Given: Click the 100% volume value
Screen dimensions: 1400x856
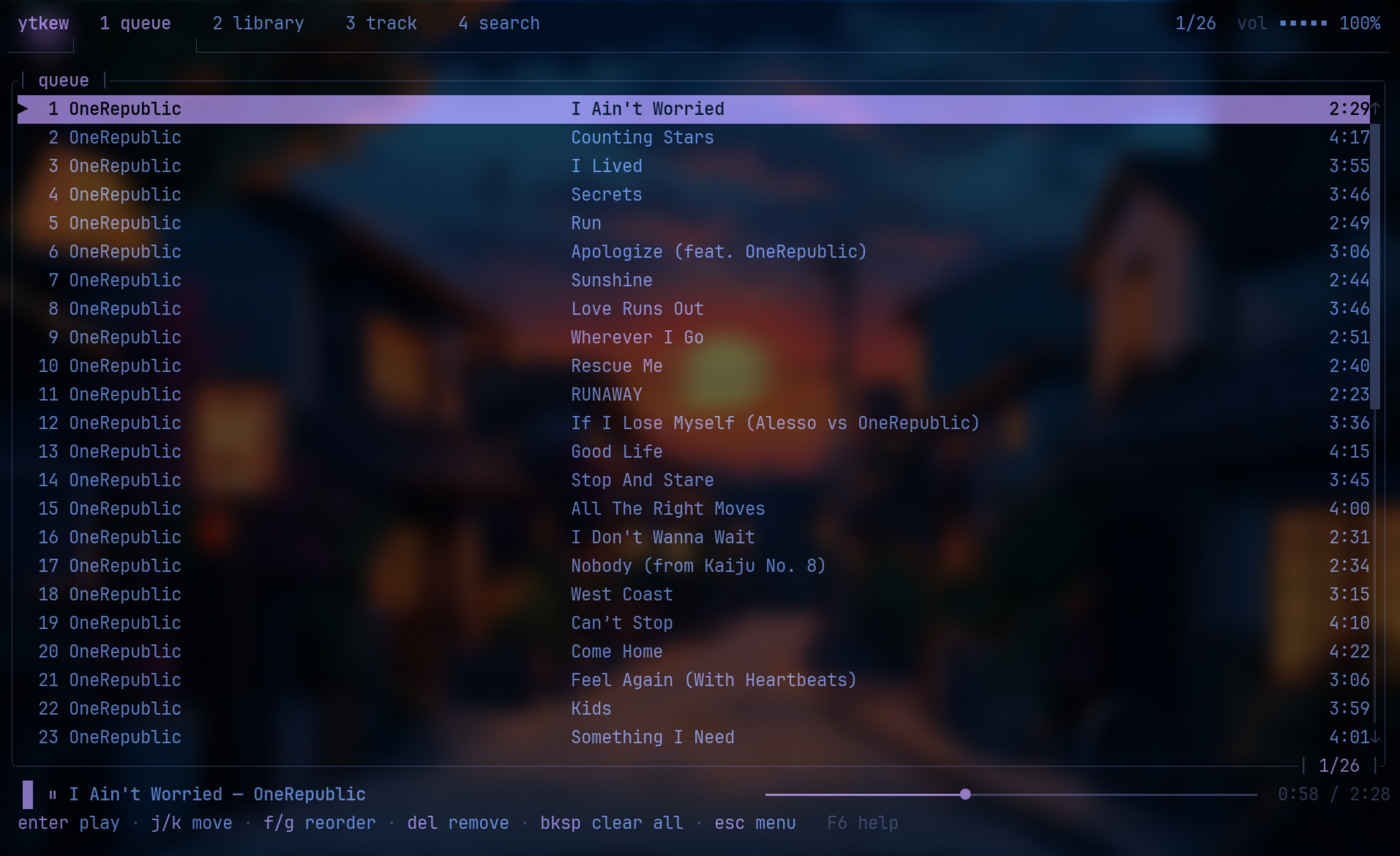Looking at the screenshot, I should point(1360,23).
